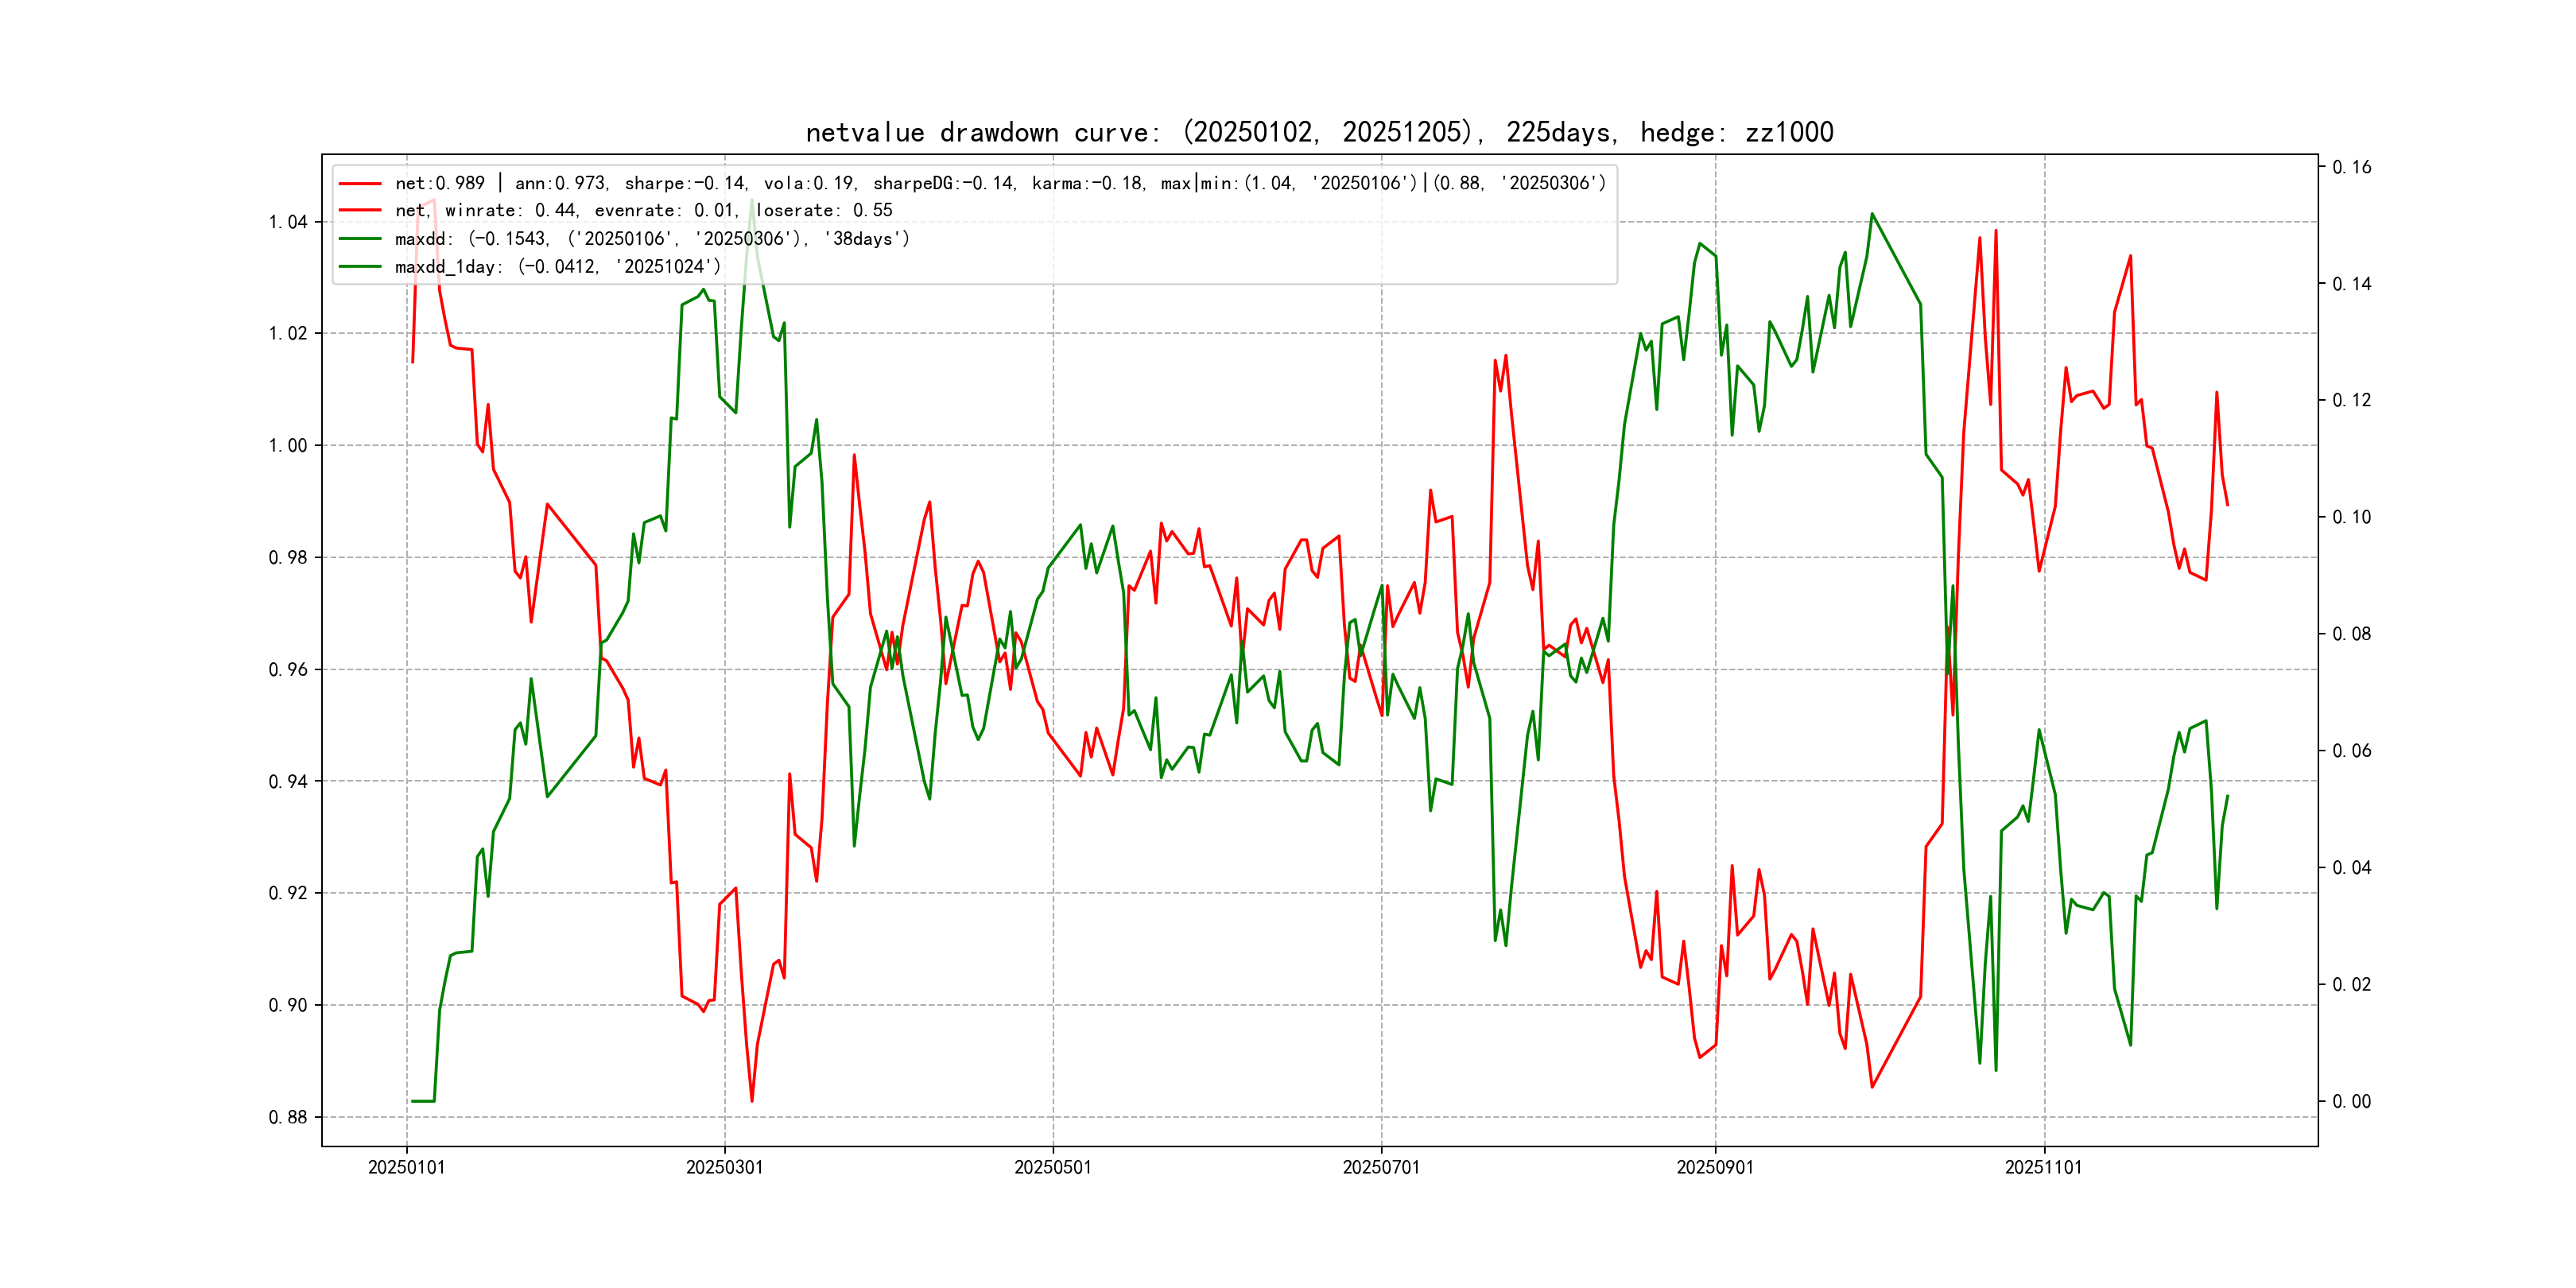Click the 1.04 left y-axis tick label
The height and width of the screenshot is (1288, 2576).
click(x=288, y=222)
